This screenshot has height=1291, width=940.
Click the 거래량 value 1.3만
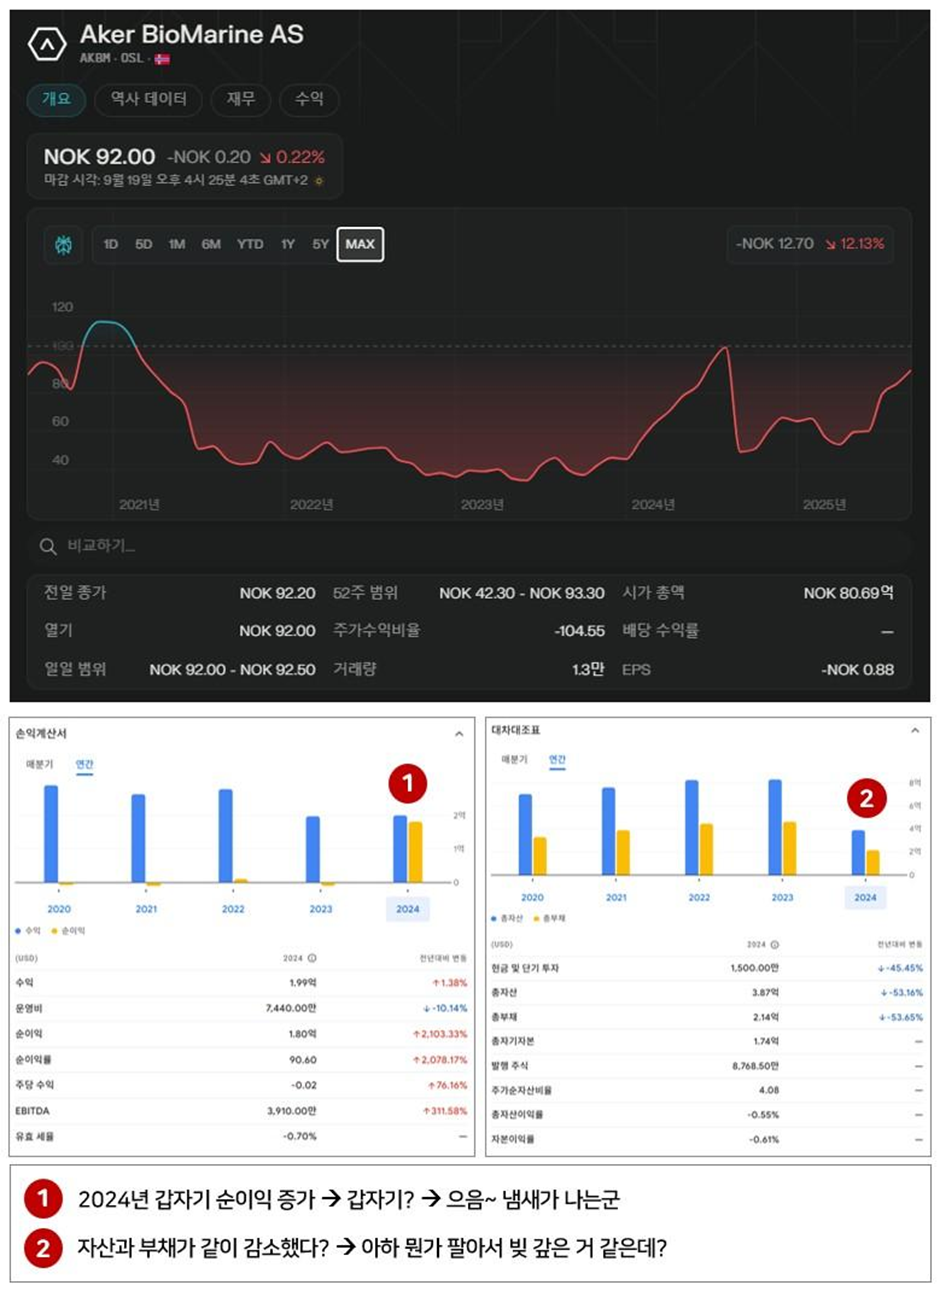(x=588, y=669)
